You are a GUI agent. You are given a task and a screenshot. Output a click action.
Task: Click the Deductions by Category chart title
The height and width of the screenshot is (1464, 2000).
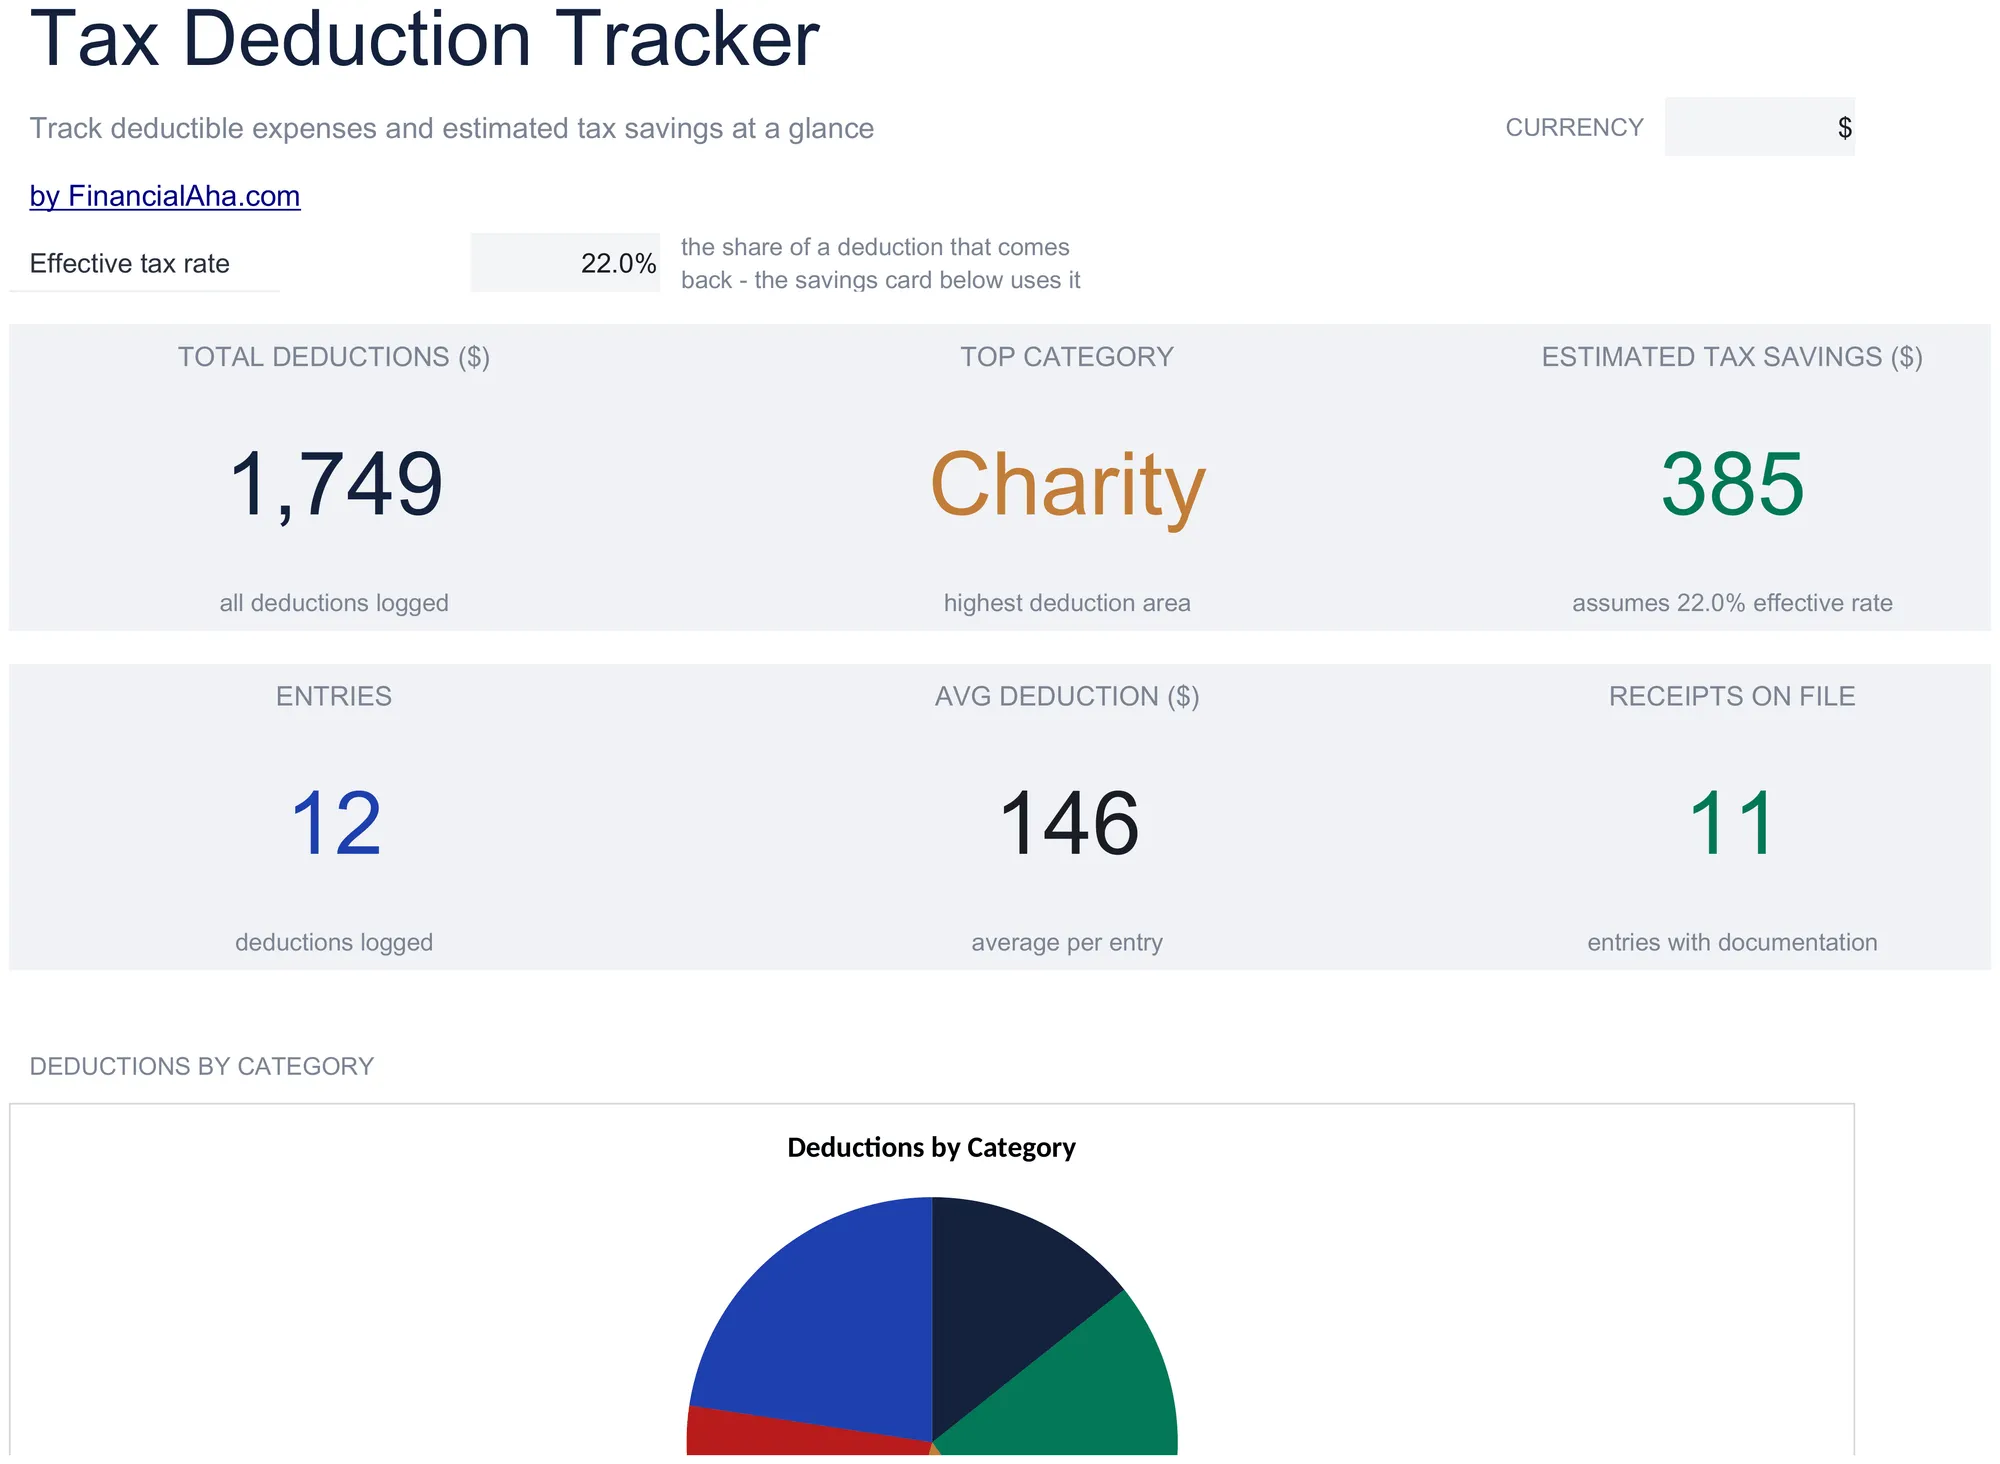pos(931,1147)
